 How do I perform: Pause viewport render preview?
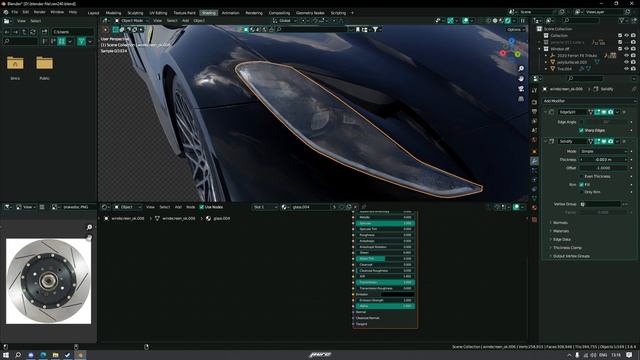pyautogui.click(x=522, y=20)
